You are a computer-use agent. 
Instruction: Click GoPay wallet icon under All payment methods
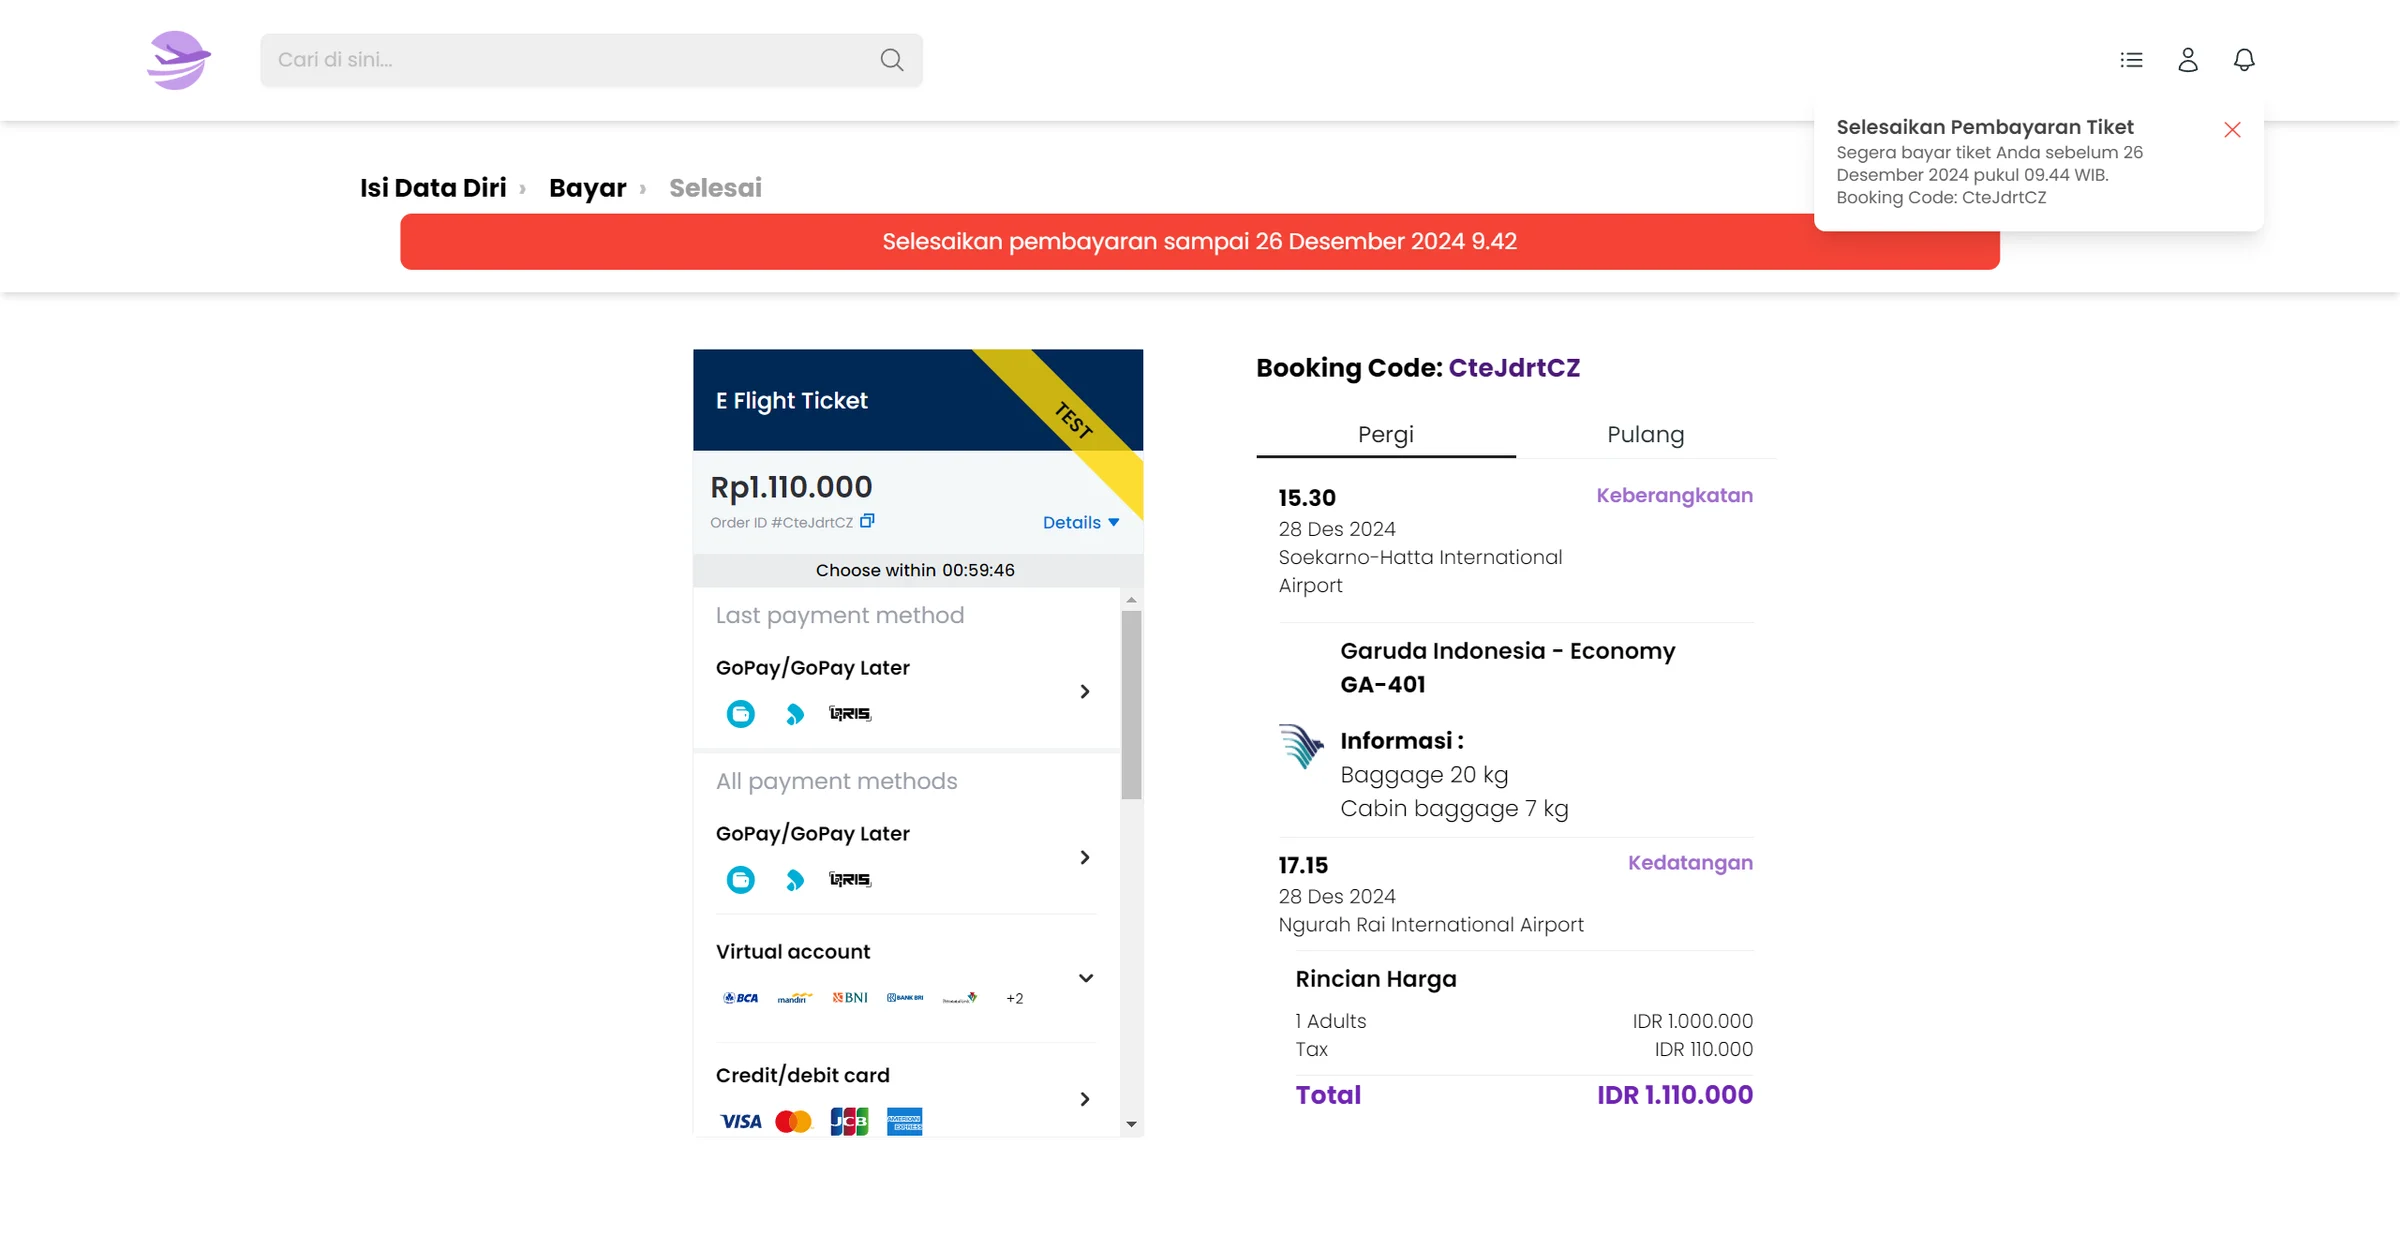(740, 879)
